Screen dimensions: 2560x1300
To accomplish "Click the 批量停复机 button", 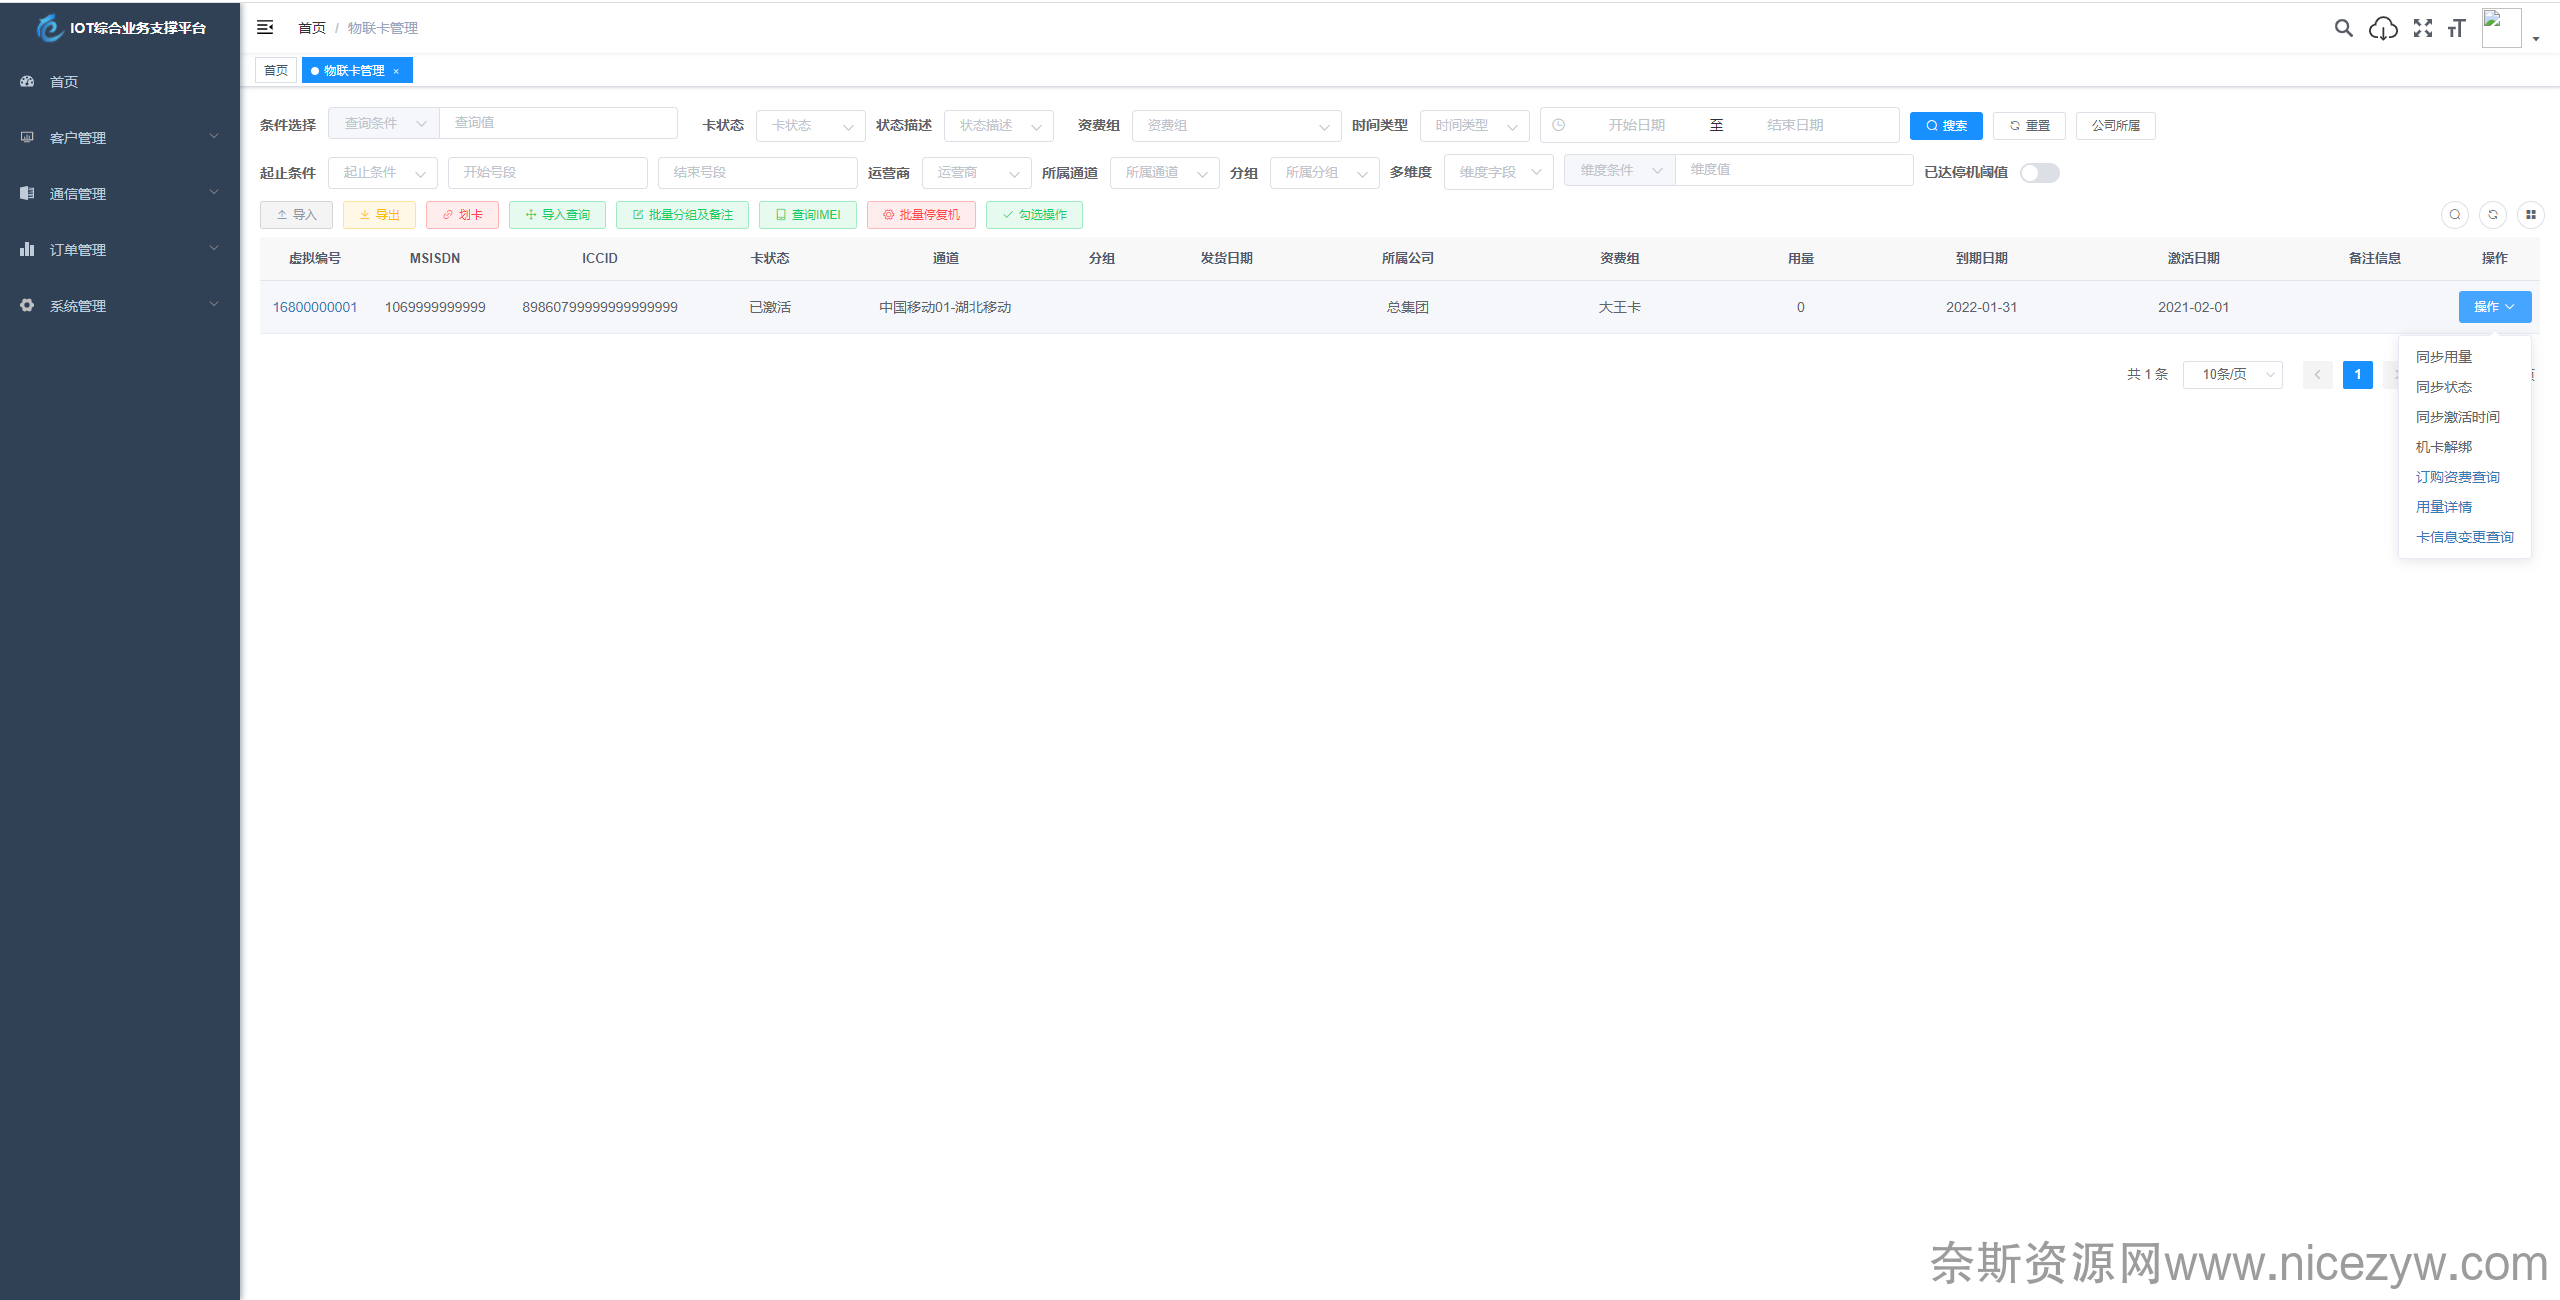I will (921, 215).
